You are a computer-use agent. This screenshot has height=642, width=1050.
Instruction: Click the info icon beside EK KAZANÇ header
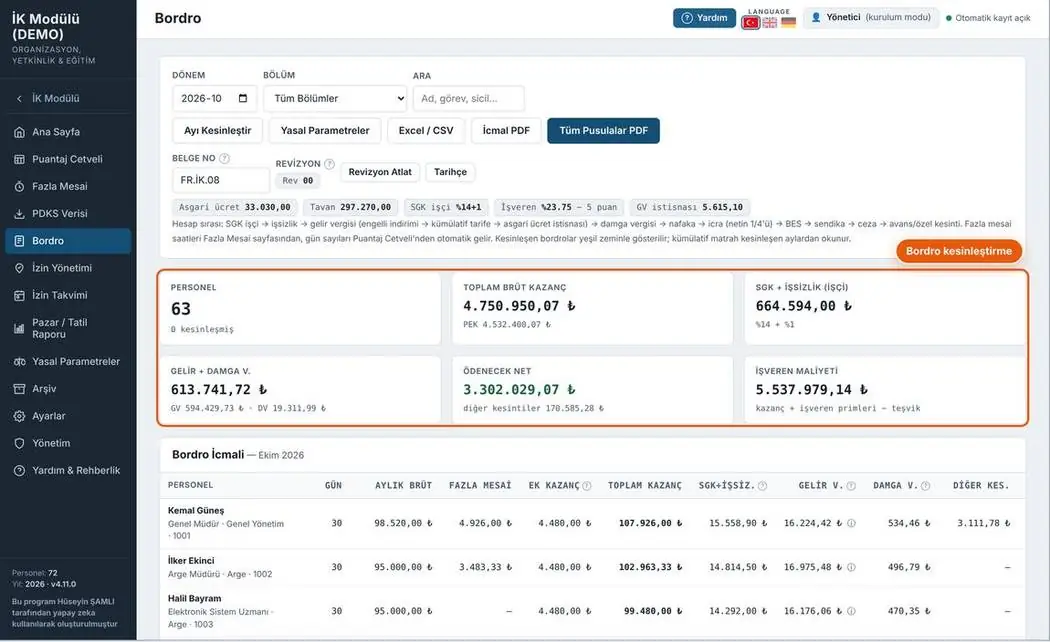[587, 486]
